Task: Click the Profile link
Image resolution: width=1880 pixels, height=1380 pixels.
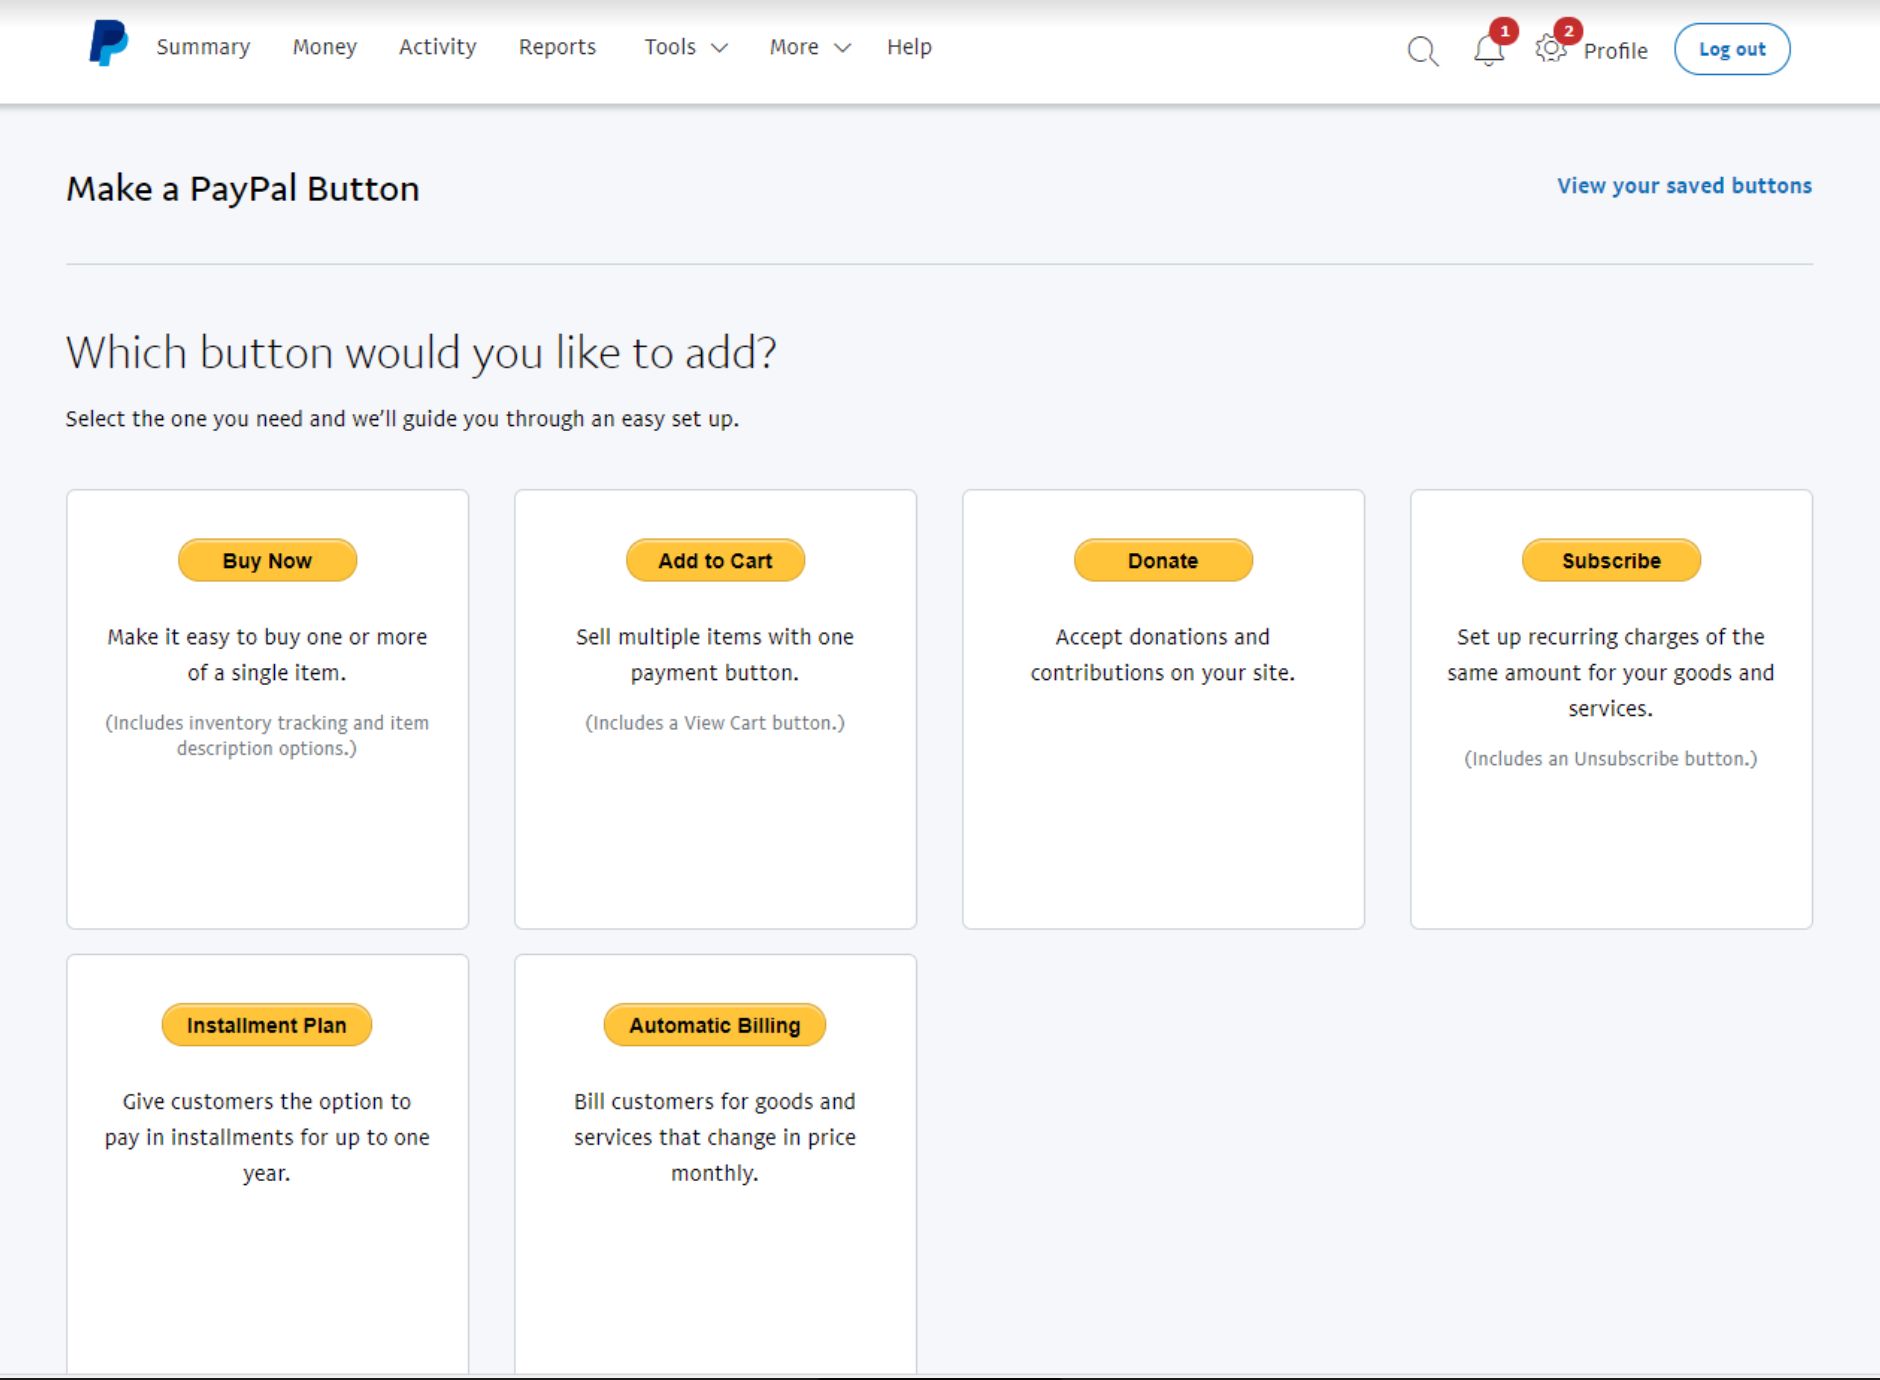Action: tap(1615, 51)
